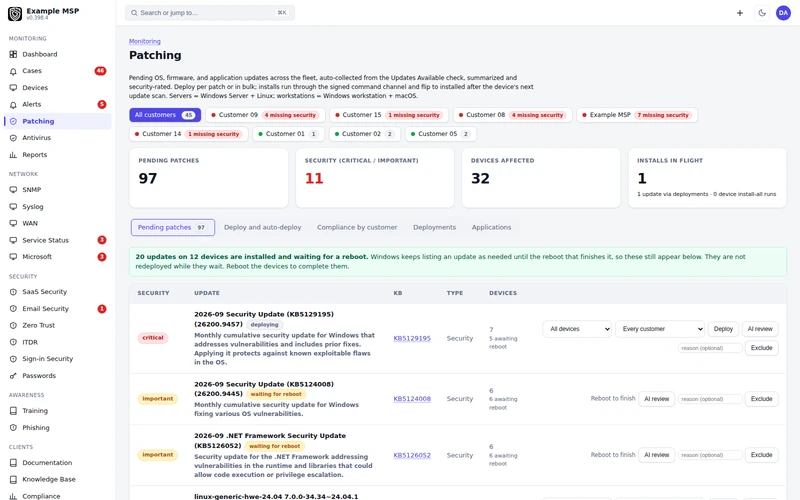Filter by Customer 14 chip

point(188,134)
